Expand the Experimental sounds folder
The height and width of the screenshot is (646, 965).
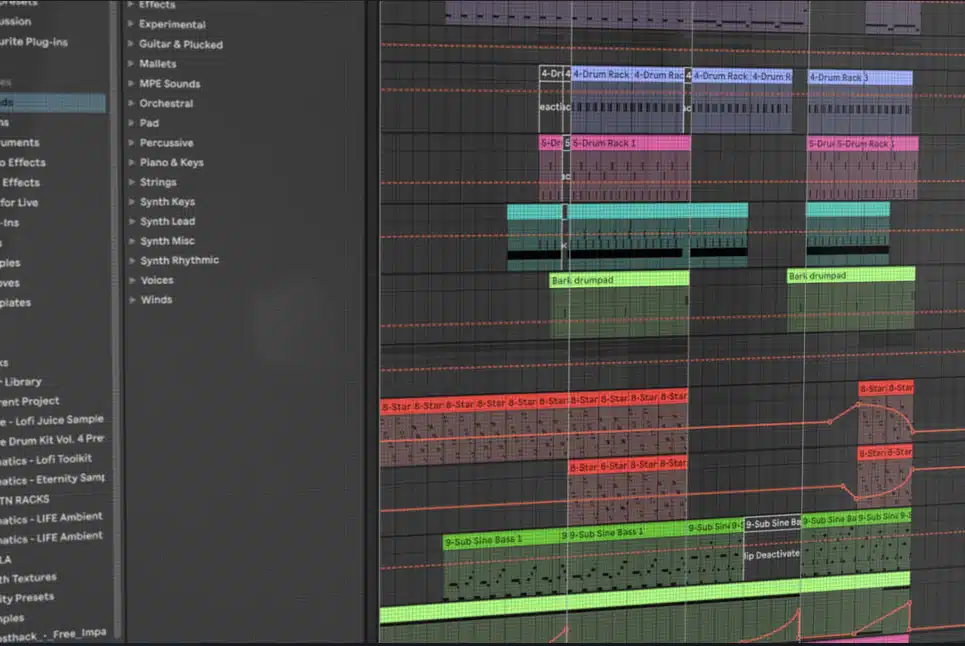130,24
